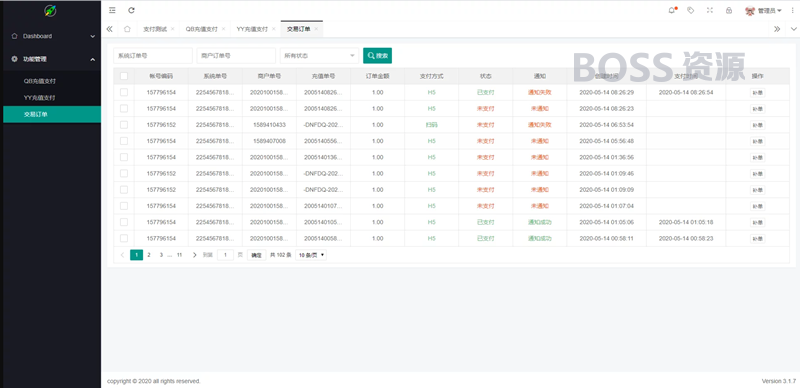The height and width of the screenshot is (388, 800).
Task: Click the home icon beside Dashboard
Action: click(14, 36)
